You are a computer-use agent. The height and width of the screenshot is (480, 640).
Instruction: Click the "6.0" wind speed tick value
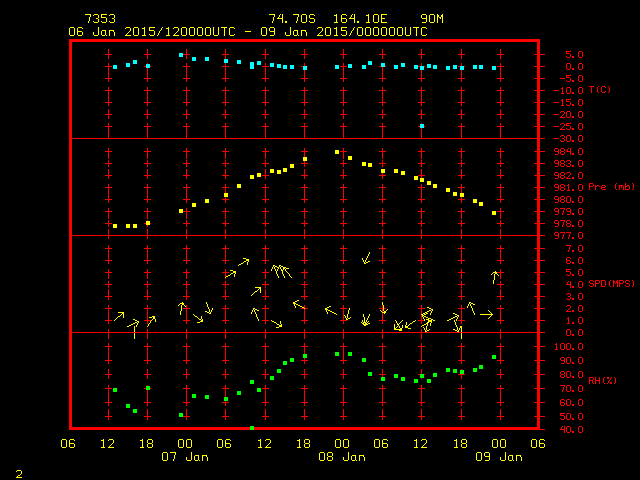tap(574, 260)
